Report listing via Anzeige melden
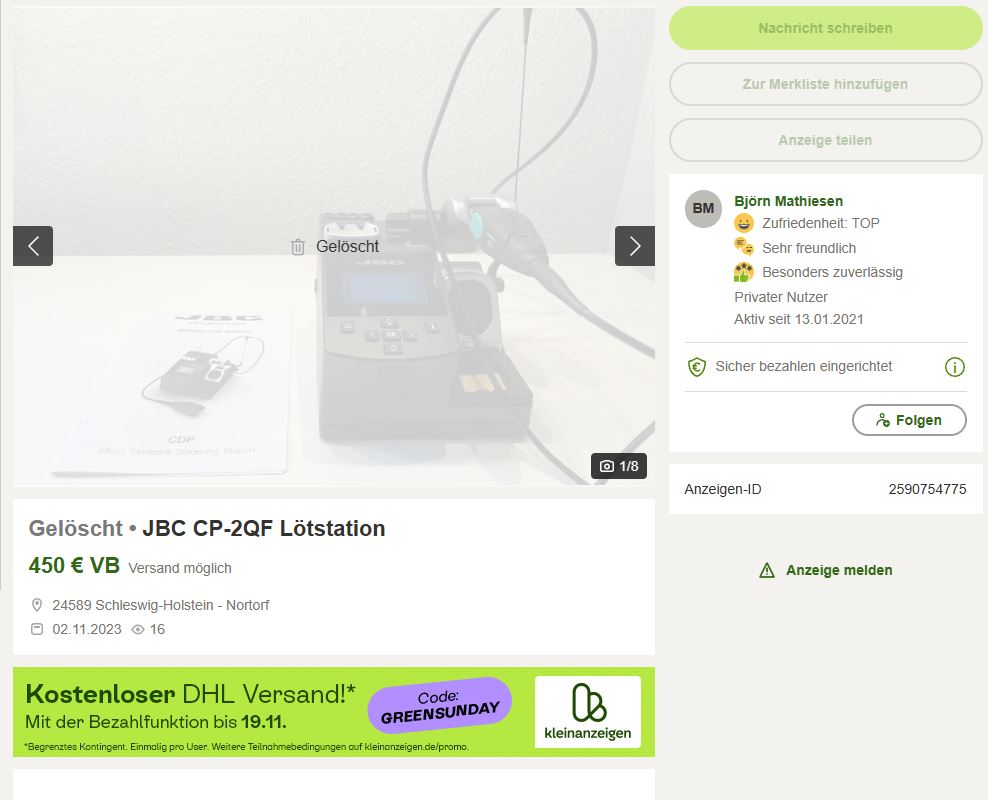Screen dimensions: 988x800 pos(839,570)
